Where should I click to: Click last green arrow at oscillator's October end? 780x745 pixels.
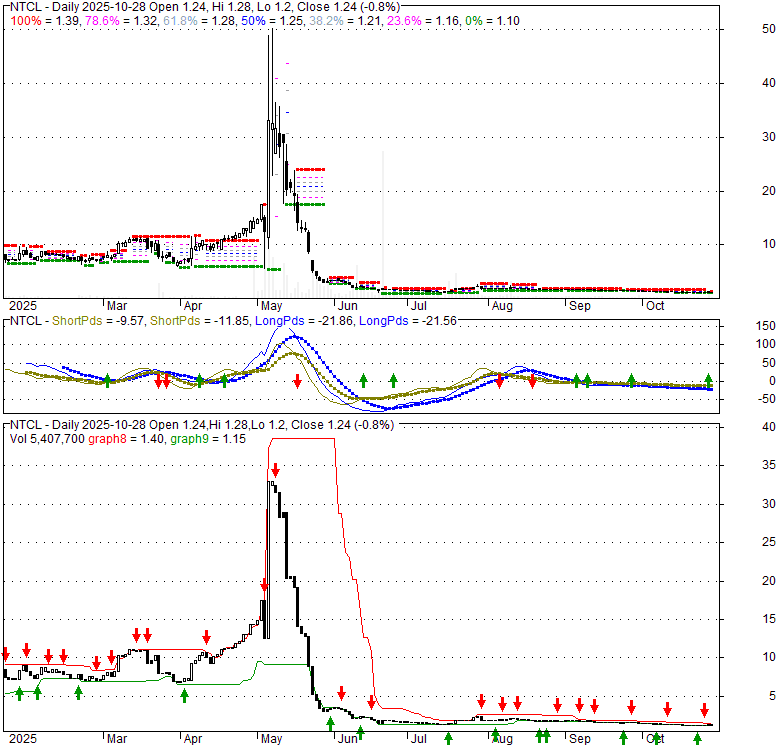[x=708, y=380]
